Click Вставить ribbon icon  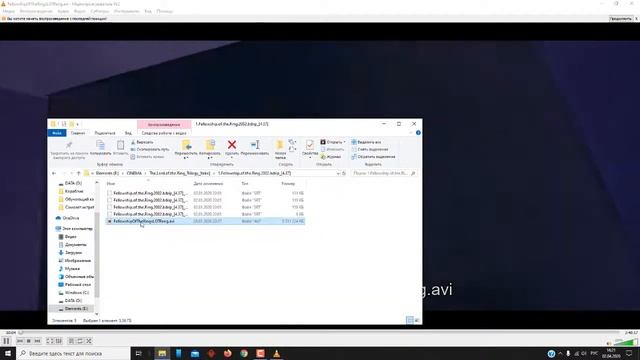click(120, 147)
